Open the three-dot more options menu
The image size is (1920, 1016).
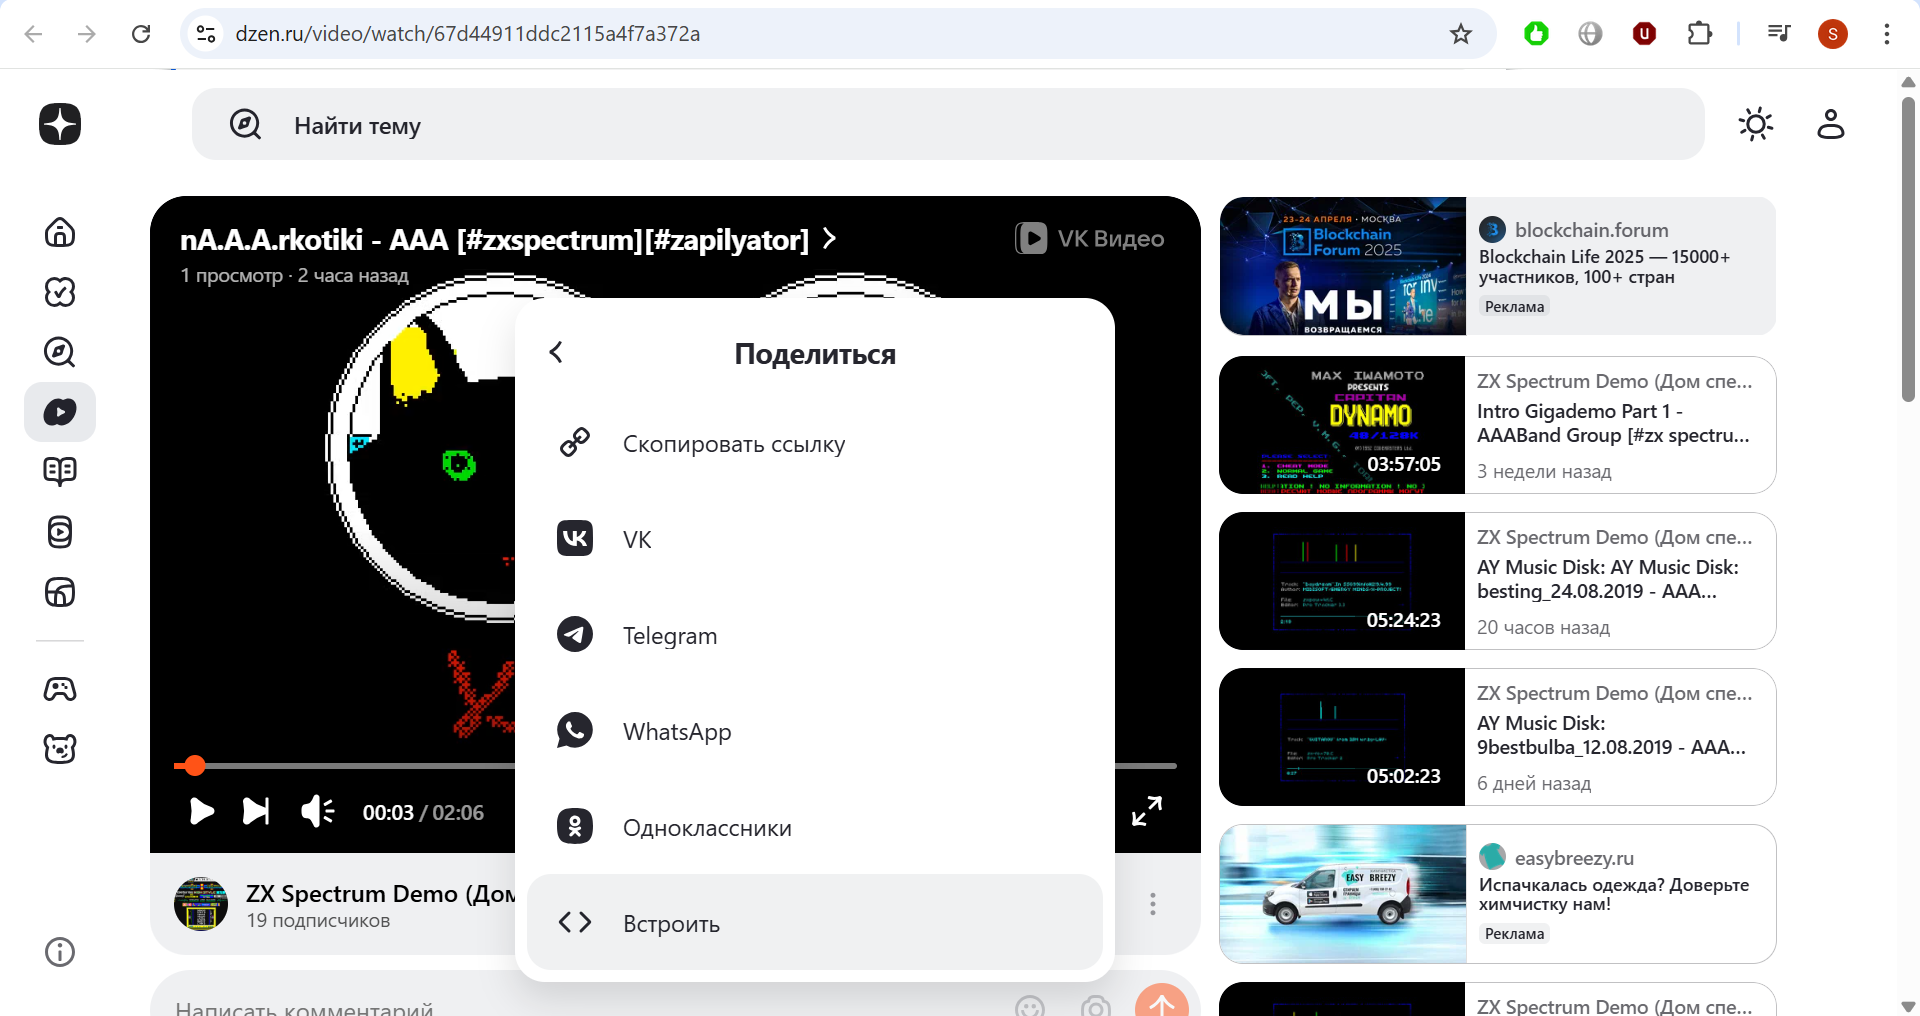(x=1153, y=904)
